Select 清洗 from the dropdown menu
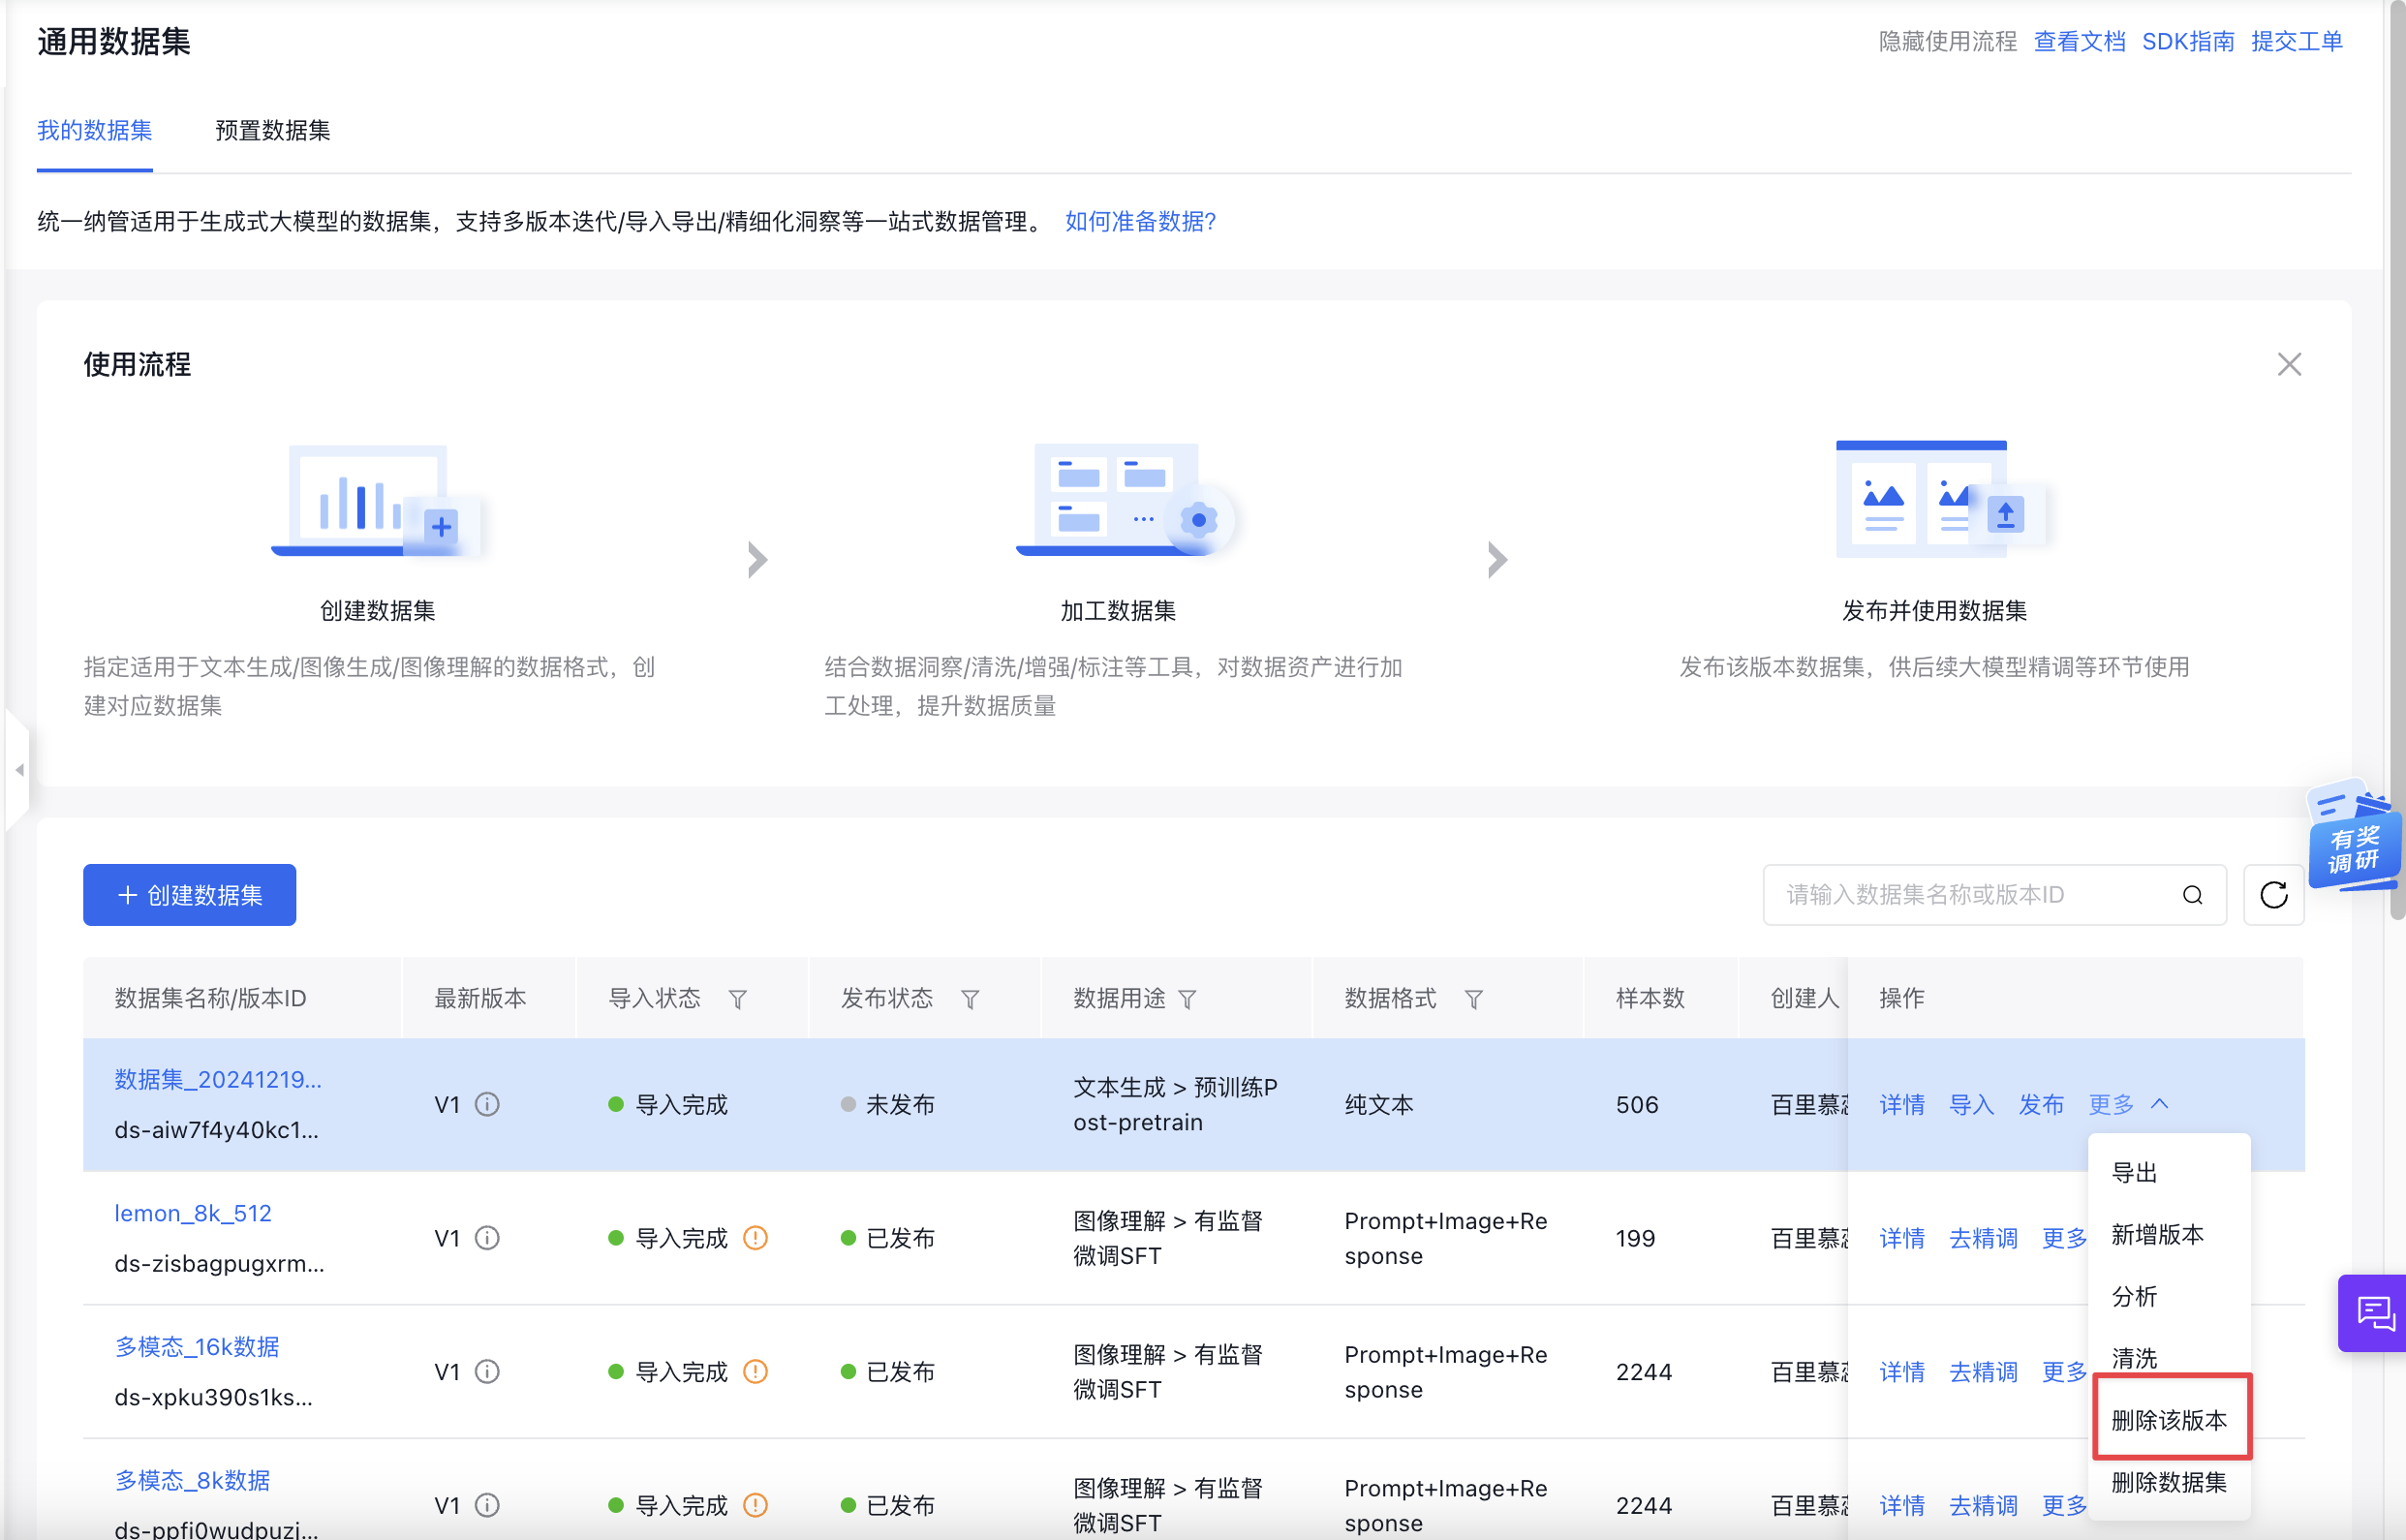2406x1540 pixels. [2168, 1358]
